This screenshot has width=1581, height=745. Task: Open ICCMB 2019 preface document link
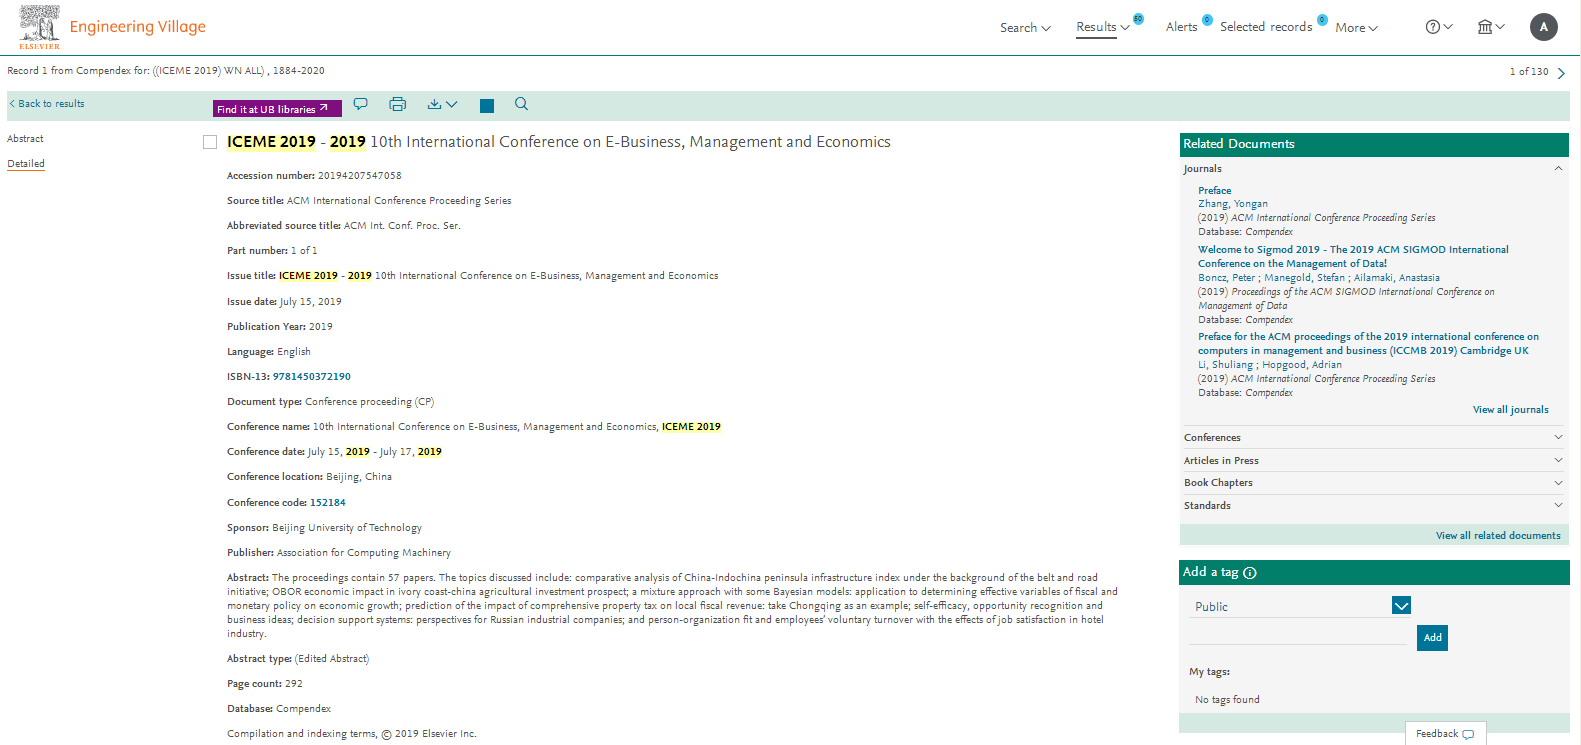coord(1368,344)
